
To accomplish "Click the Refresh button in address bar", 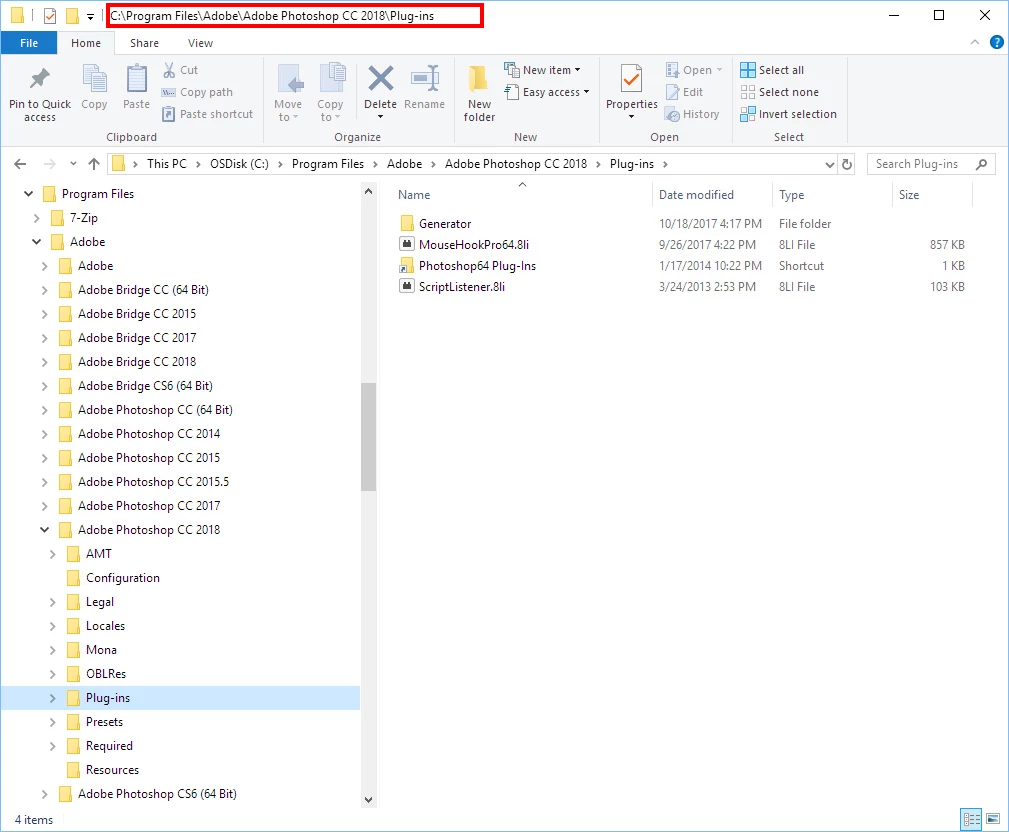I will (x=847, y=164).
